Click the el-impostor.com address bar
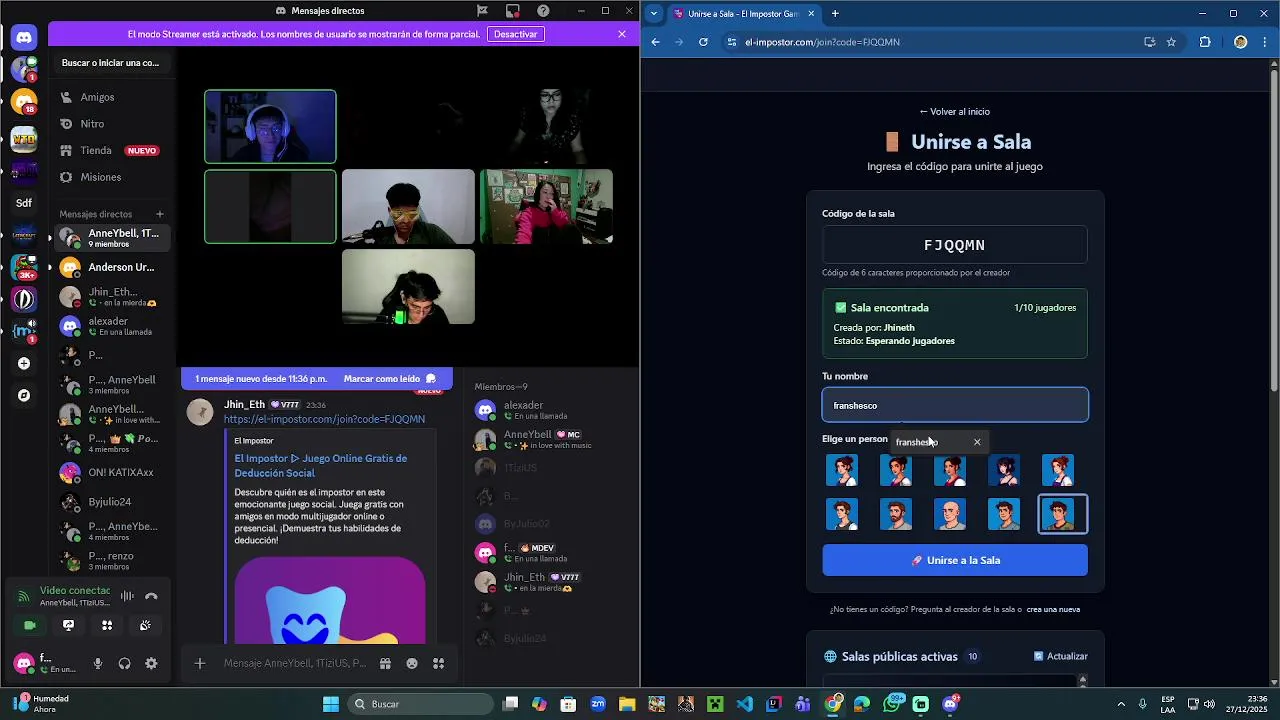 coord(935,42)
